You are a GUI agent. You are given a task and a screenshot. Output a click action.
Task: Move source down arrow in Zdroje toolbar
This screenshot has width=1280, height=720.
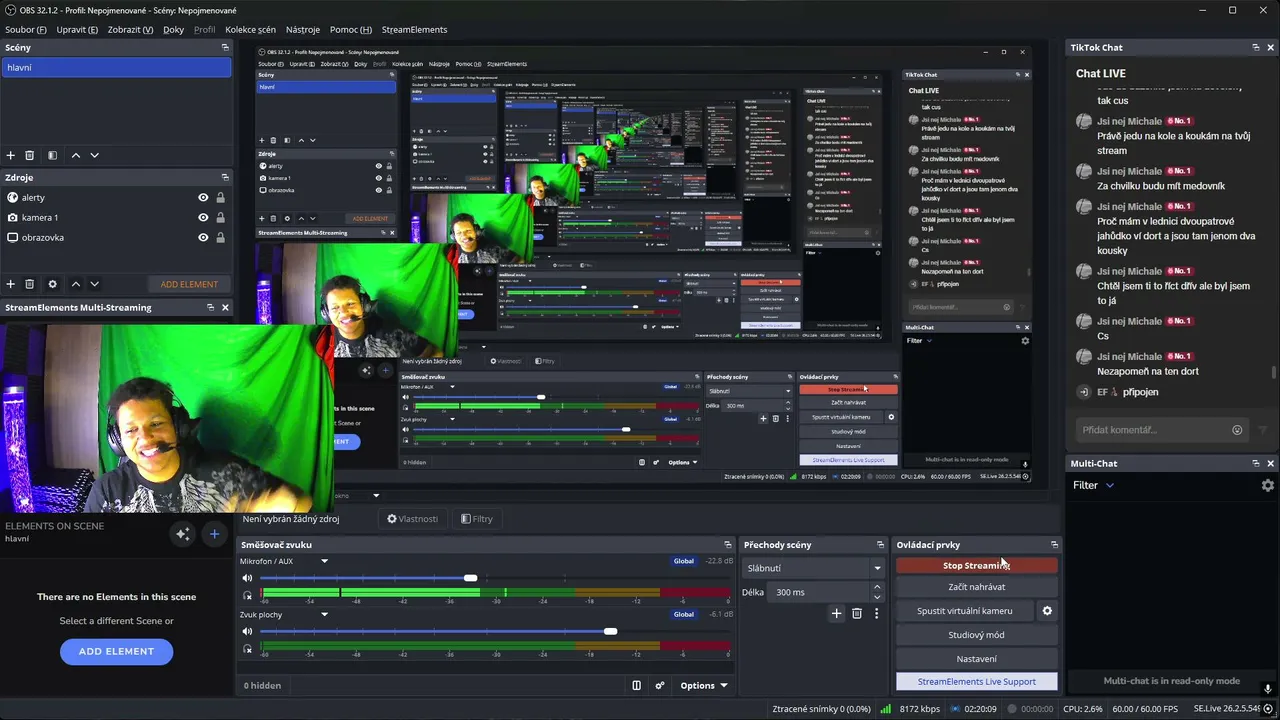(x=95, y=284)
